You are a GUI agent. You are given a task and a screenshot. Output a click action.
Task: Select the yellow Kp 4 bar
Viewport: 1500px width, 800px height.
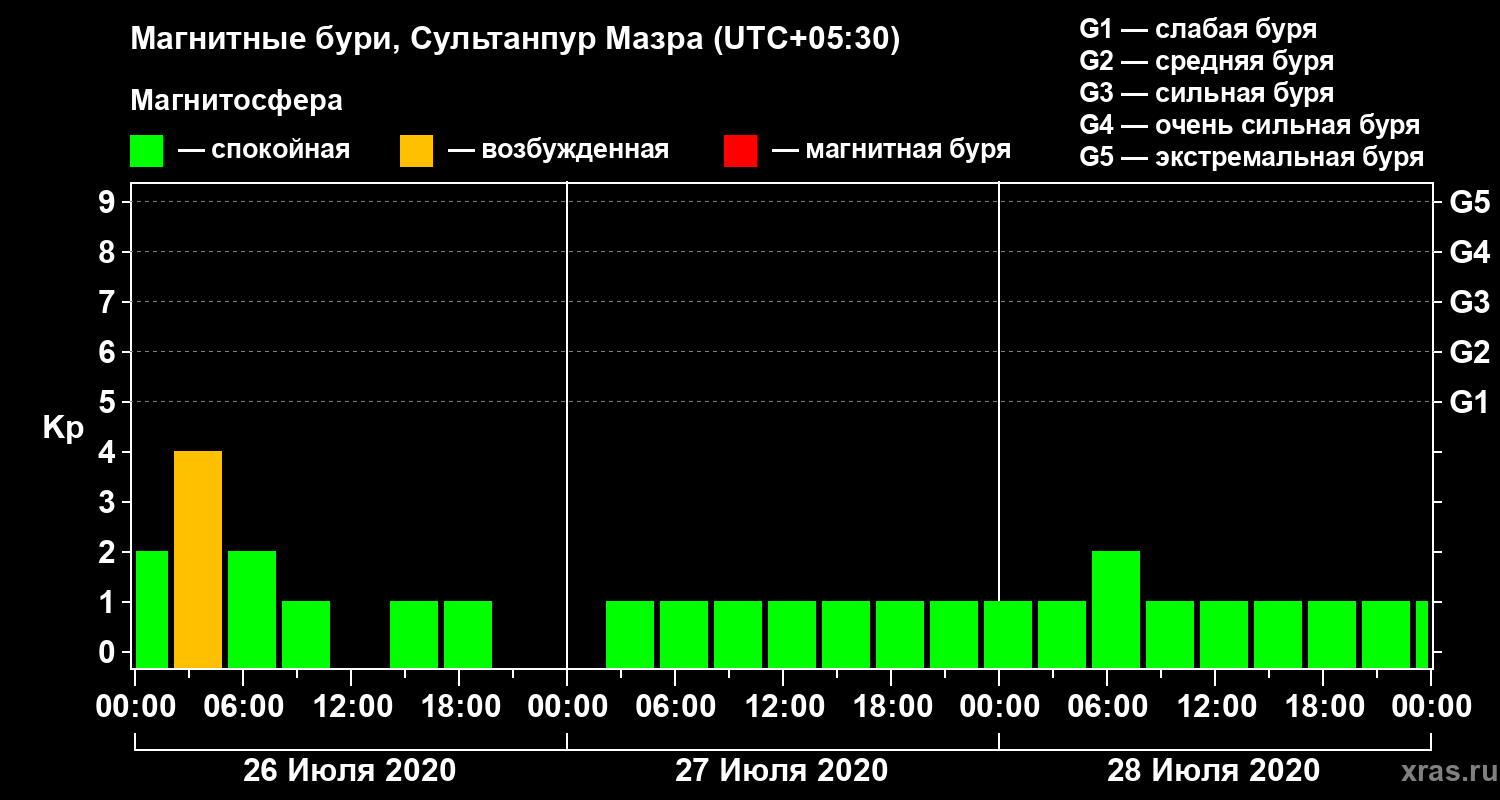(198, 560)
